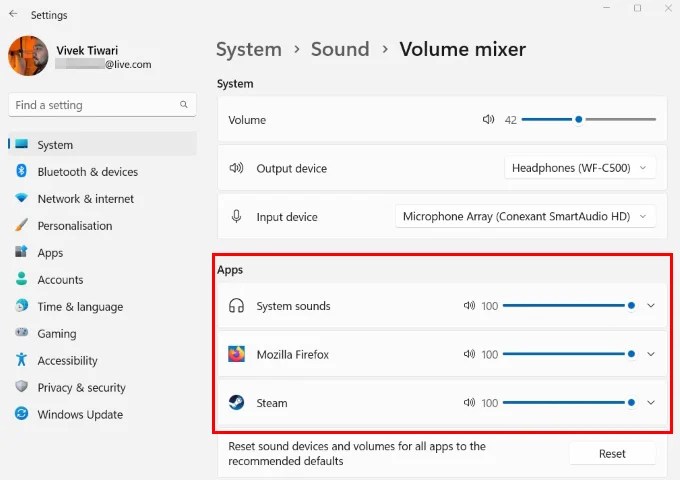
Task: Mute Mozilla Firefox via speaker icon
Action: coord(469,354)
